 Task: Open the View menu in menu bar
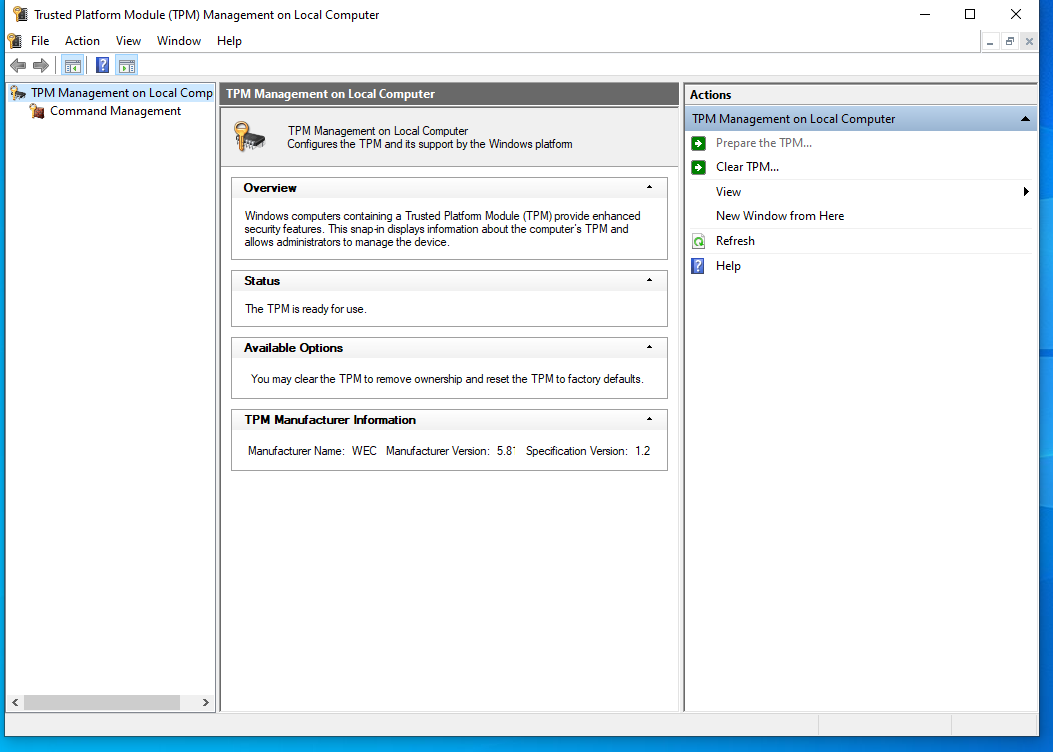[128, 41]
